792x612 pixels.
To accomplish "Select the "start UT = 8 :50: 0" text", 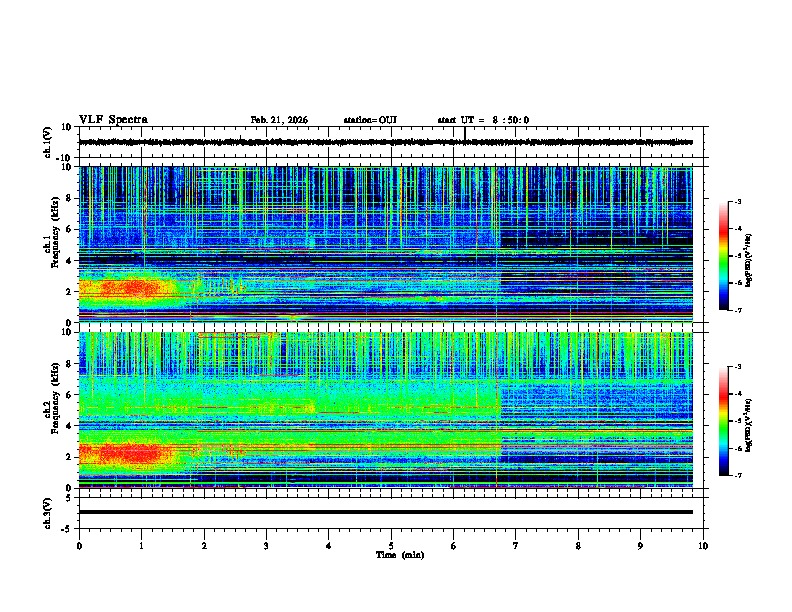I will tap(483, 120).
